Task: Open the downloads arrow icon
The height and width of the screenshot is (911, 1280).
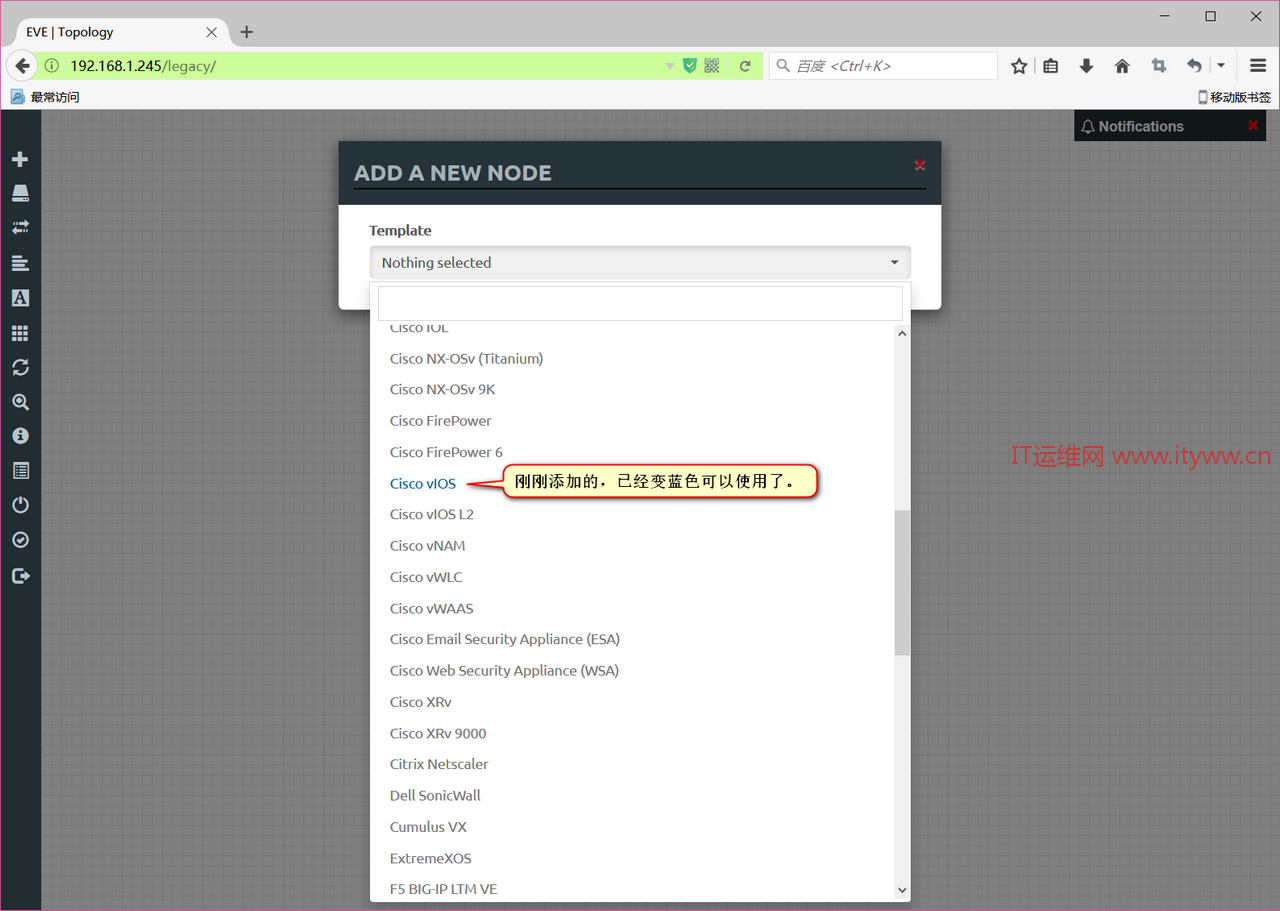Action: click(1086, 66)
